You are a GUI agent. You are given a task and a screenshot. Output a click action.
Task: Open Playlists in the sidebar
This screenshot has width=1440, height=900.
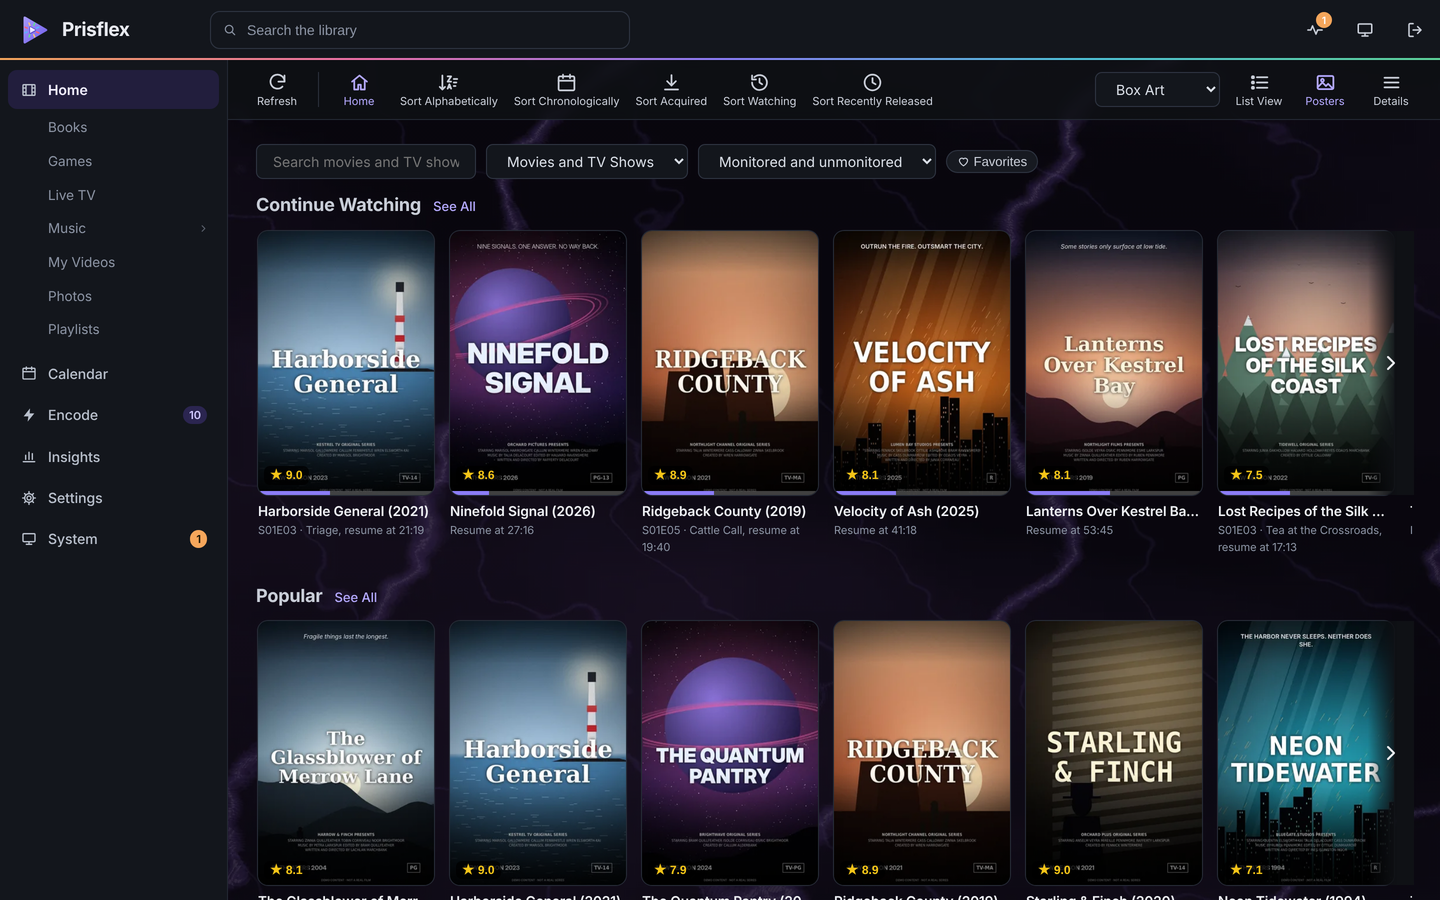click(x=74, y=329)
